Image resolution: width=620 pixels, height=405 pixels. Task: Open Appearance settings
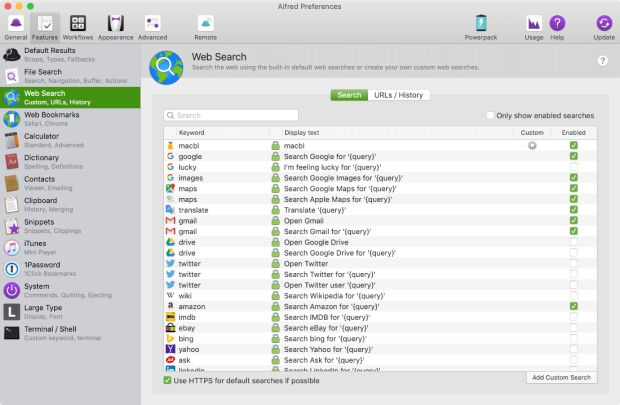(115, 28)
